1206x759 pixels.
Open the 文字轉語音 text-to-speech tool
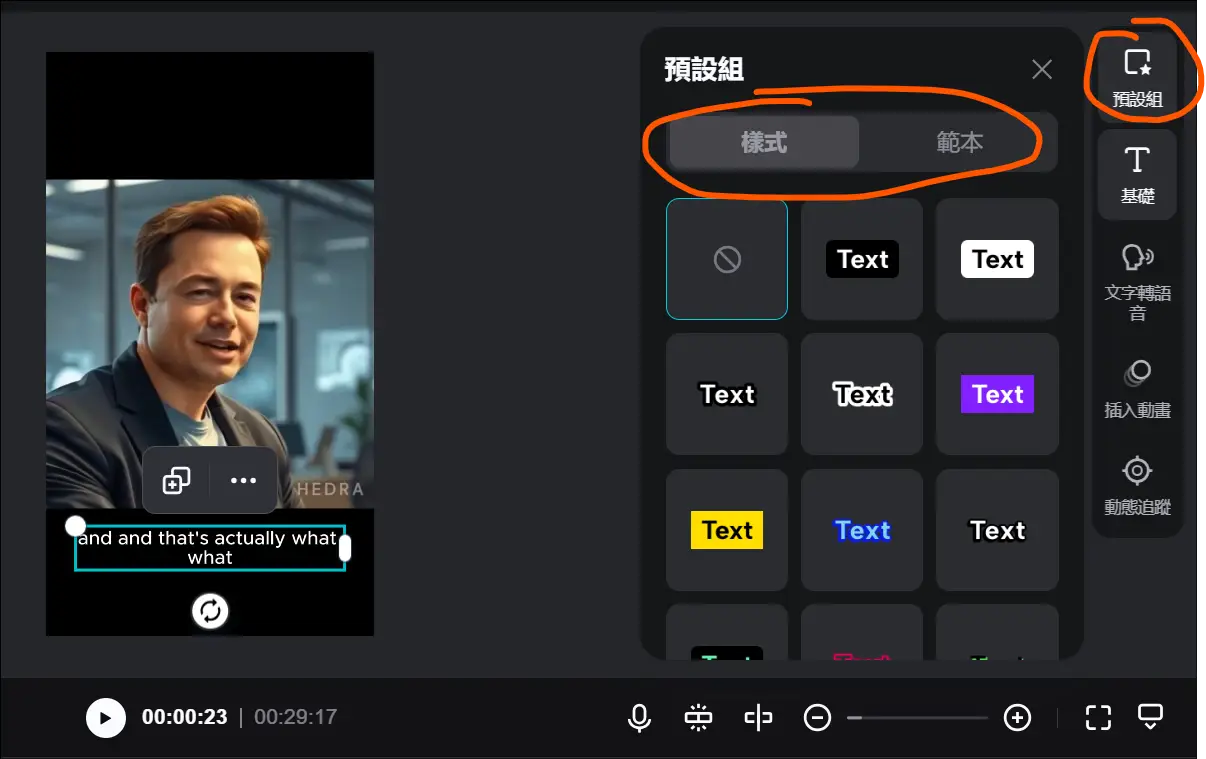point(1137,281)
